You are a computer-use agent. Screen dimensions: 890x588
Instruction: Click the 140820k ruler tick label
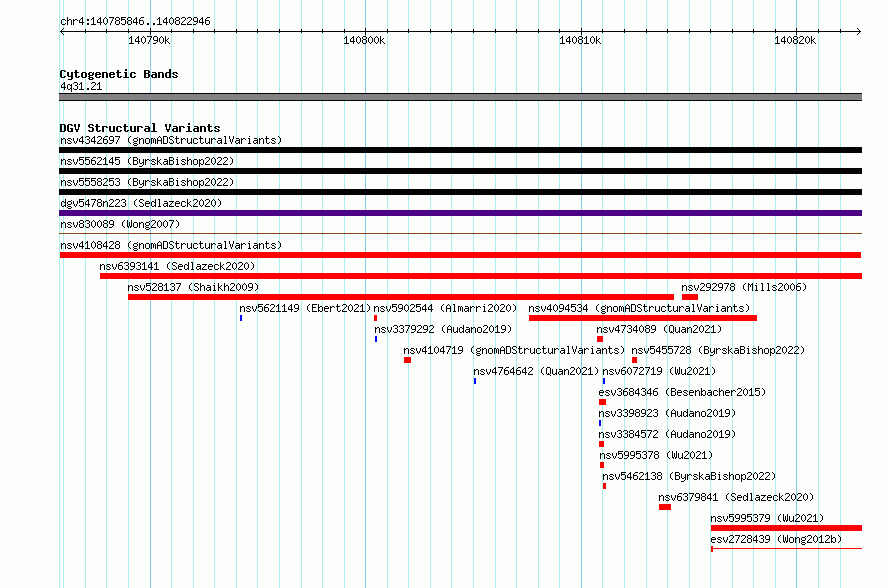click(795, 40)
